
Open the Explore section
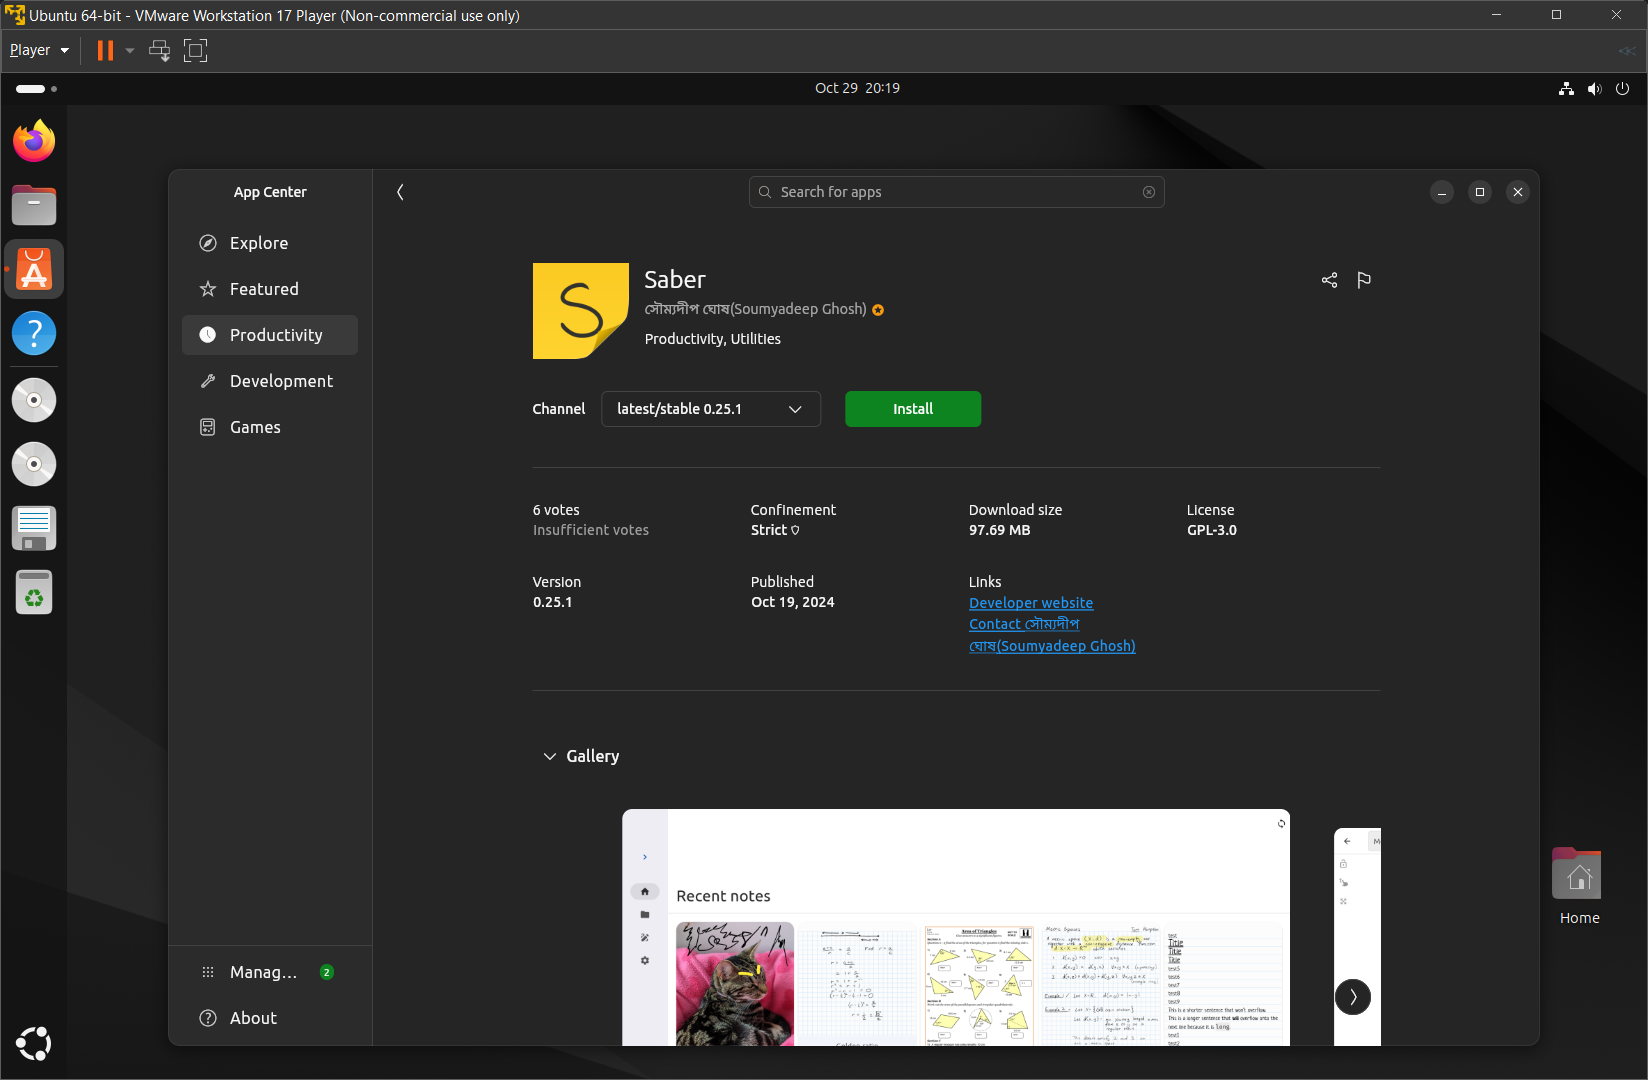click(270, 243)
